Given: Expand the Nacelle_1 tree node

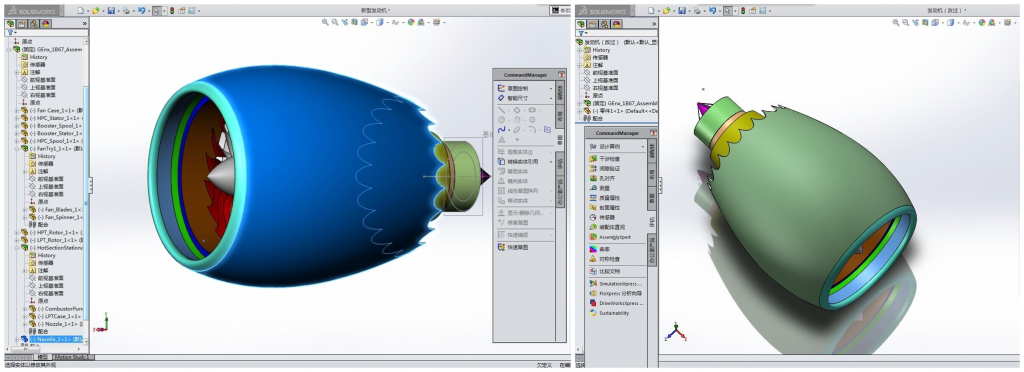Looking at the screenshot, I should tap(16, 339).
